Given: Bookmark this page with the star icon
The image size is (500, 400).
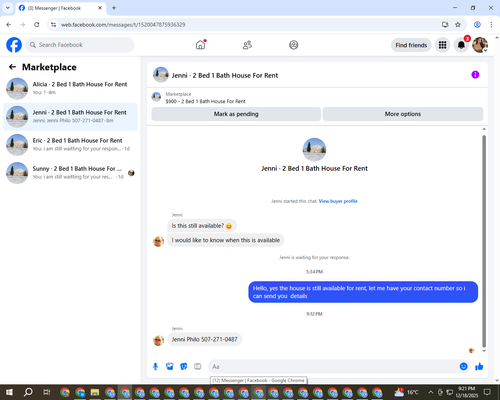Looking at the screenshot, I should tap(458, 25).
